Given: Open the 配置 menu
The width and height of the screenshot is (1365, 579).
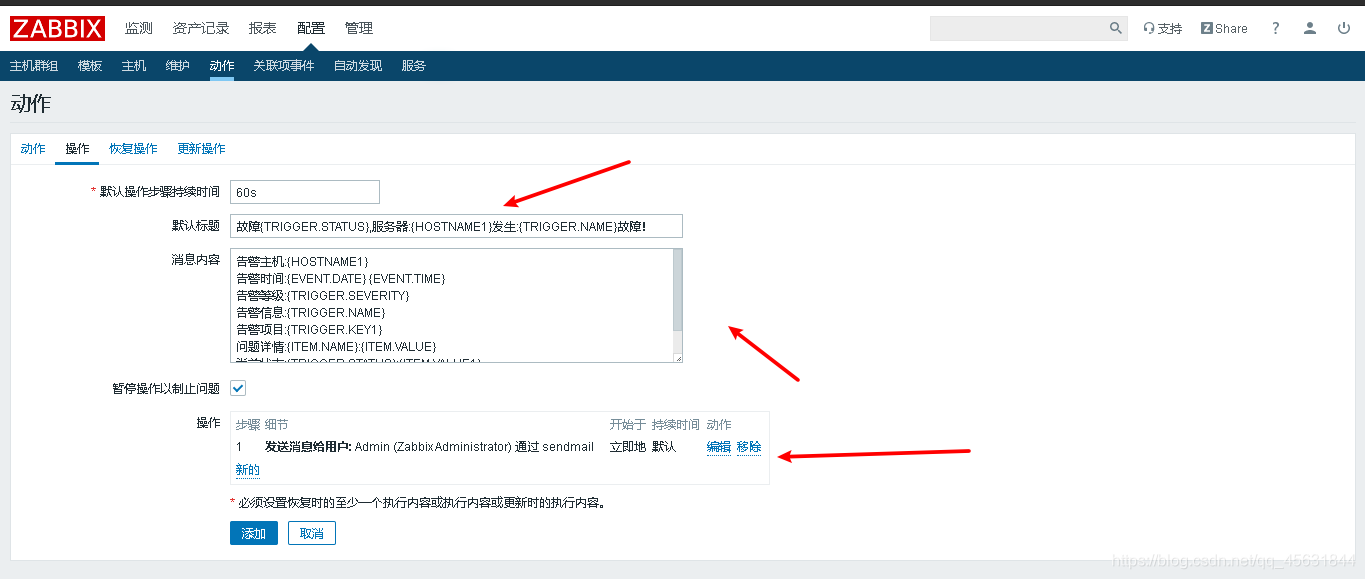Looking at the screenshot, I should (x=311, y=28).
